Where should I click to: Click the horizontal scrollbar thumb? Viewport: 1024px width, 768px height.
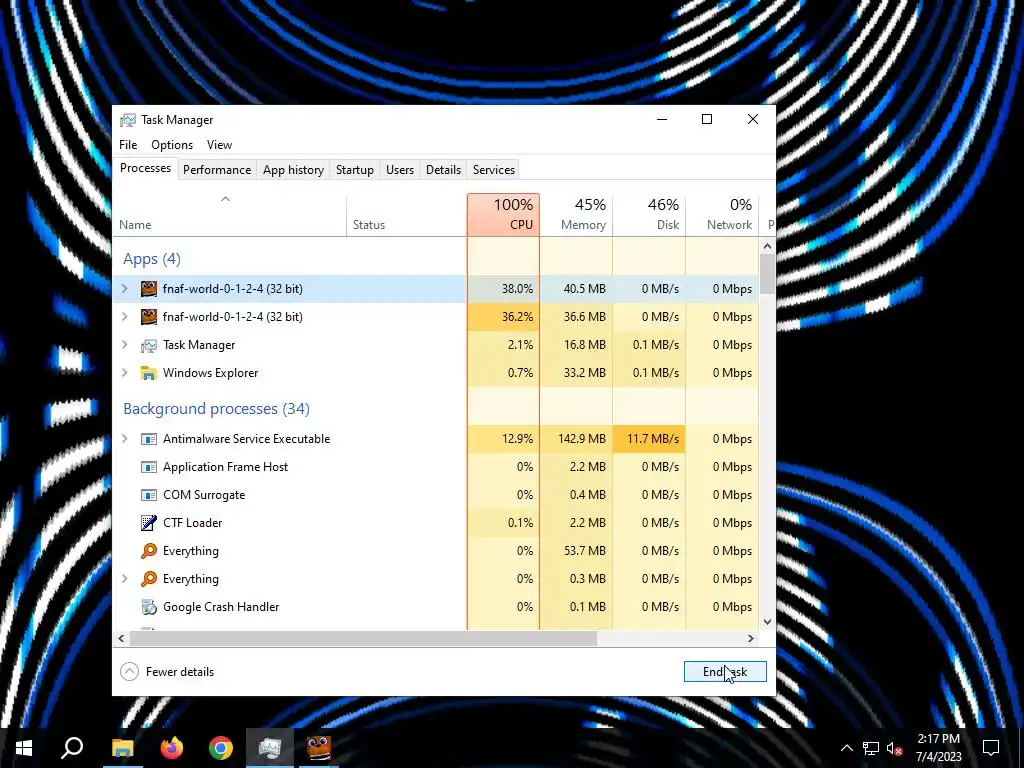pyautogui.click(x=362, y=638)
